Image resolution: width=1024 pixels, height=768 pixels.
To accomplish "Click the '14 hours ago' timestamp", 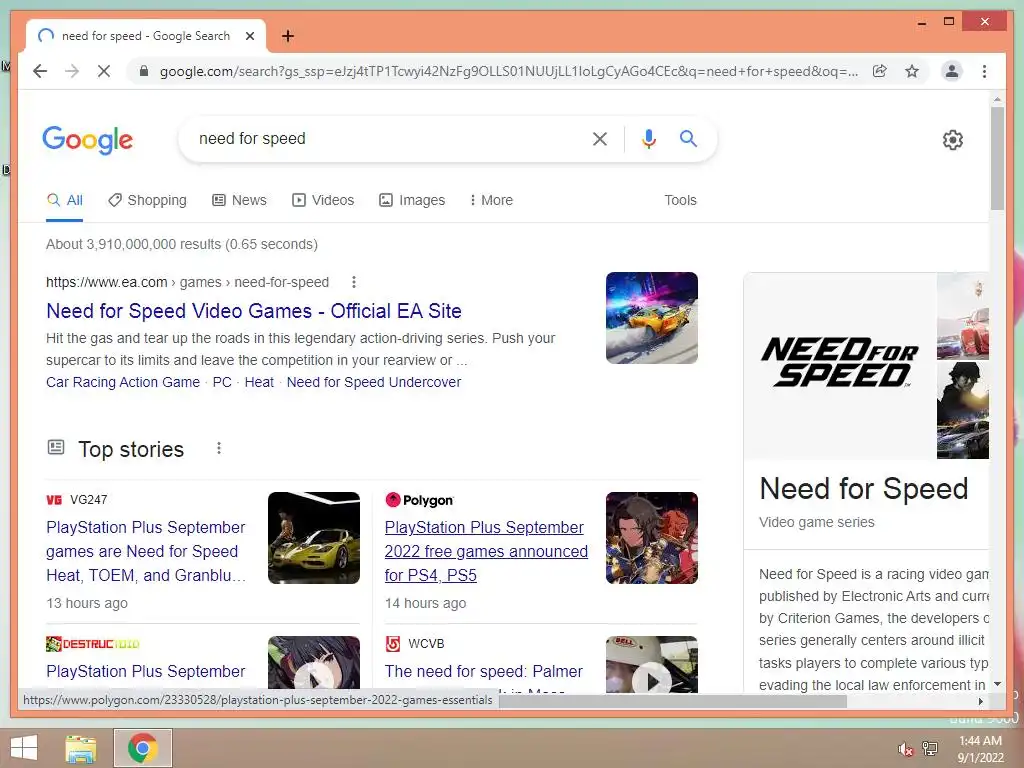I will (x=425, y=603).
